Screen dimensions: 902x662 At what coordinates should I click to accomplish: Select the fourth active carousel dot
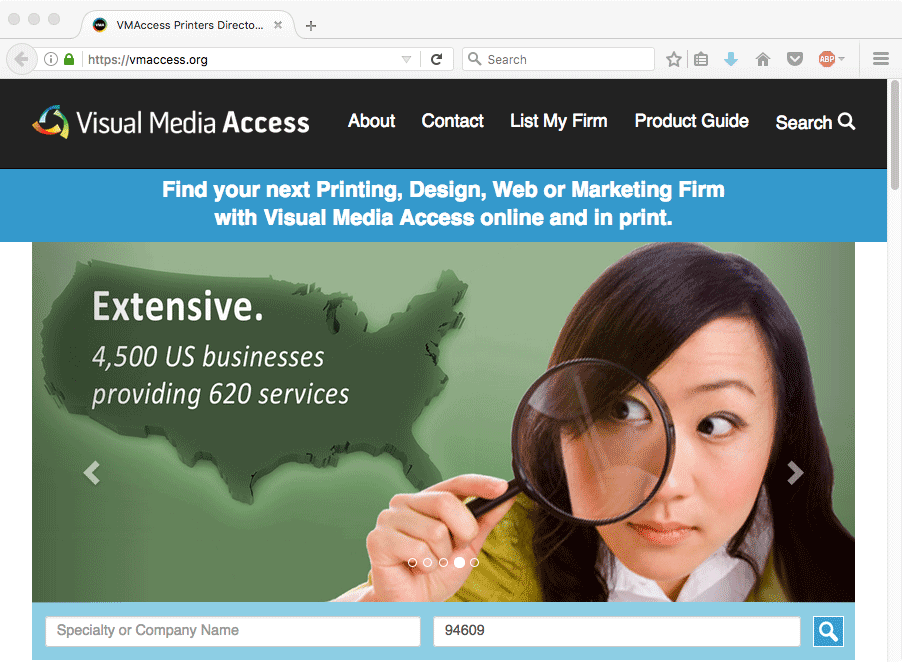(x=459, y=562)
